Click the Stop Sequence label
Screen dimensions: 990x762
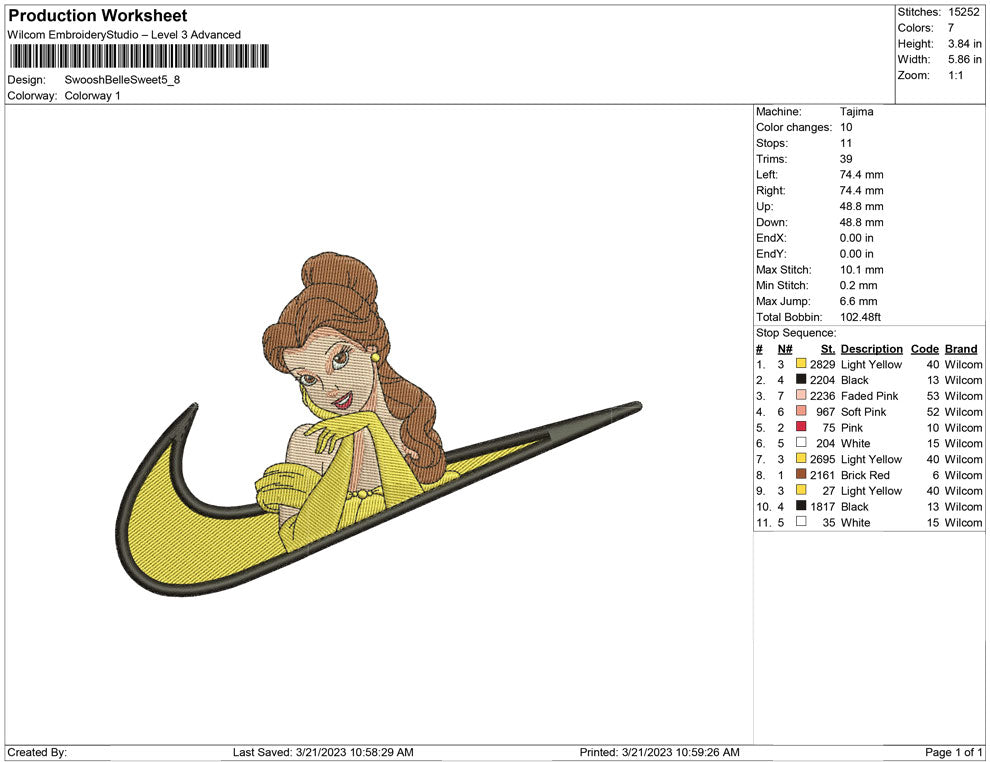796,333
